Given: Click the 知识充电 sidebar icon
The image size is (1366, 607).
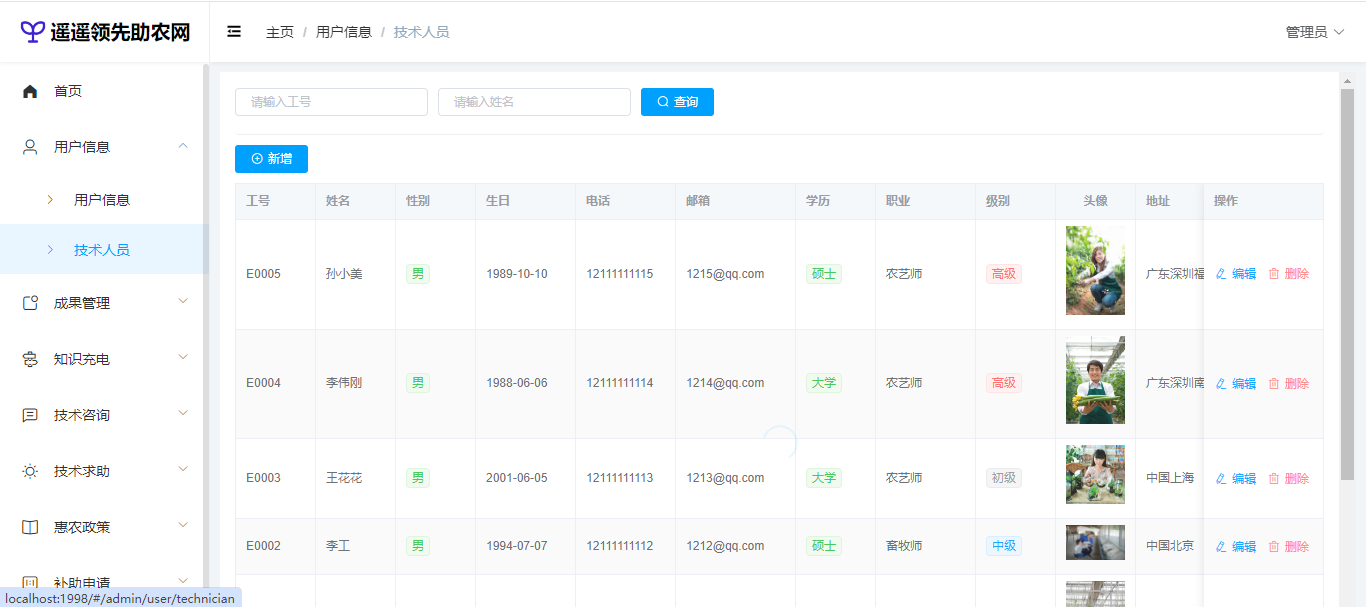Looking at the screenshot, I should point(30,359).
